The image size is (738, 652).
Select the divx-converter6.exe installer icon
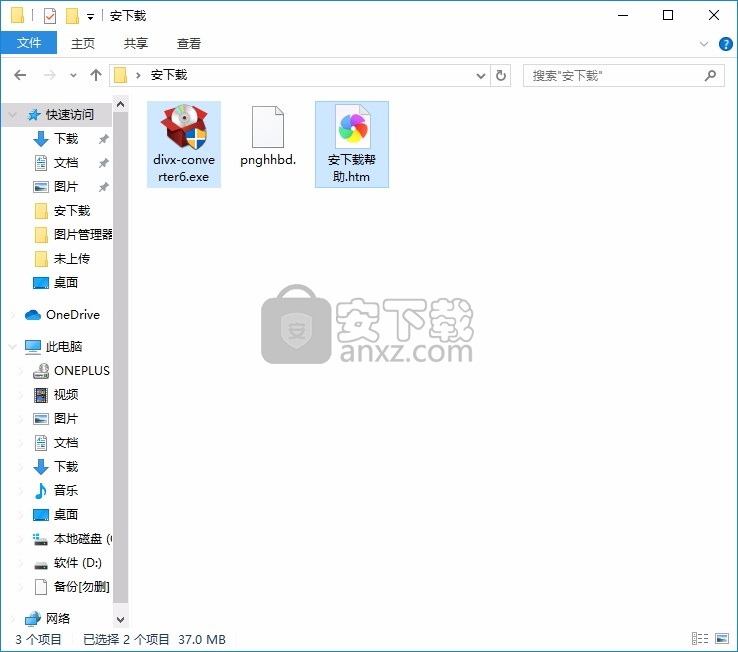(x=184, y=127)
